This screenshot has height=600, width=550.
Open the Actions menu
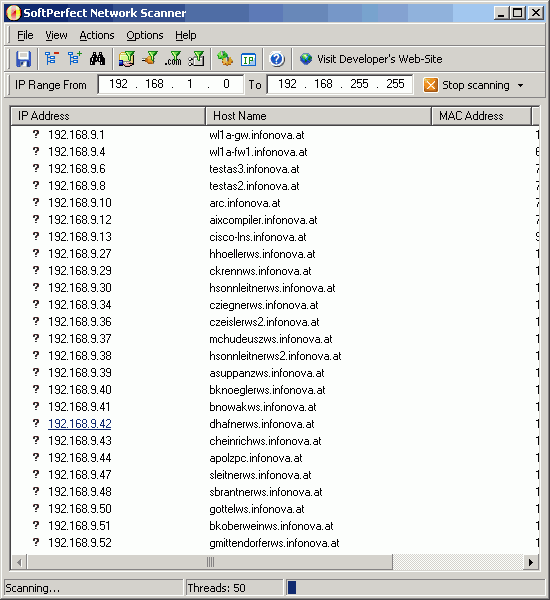(x=97, y=35)
